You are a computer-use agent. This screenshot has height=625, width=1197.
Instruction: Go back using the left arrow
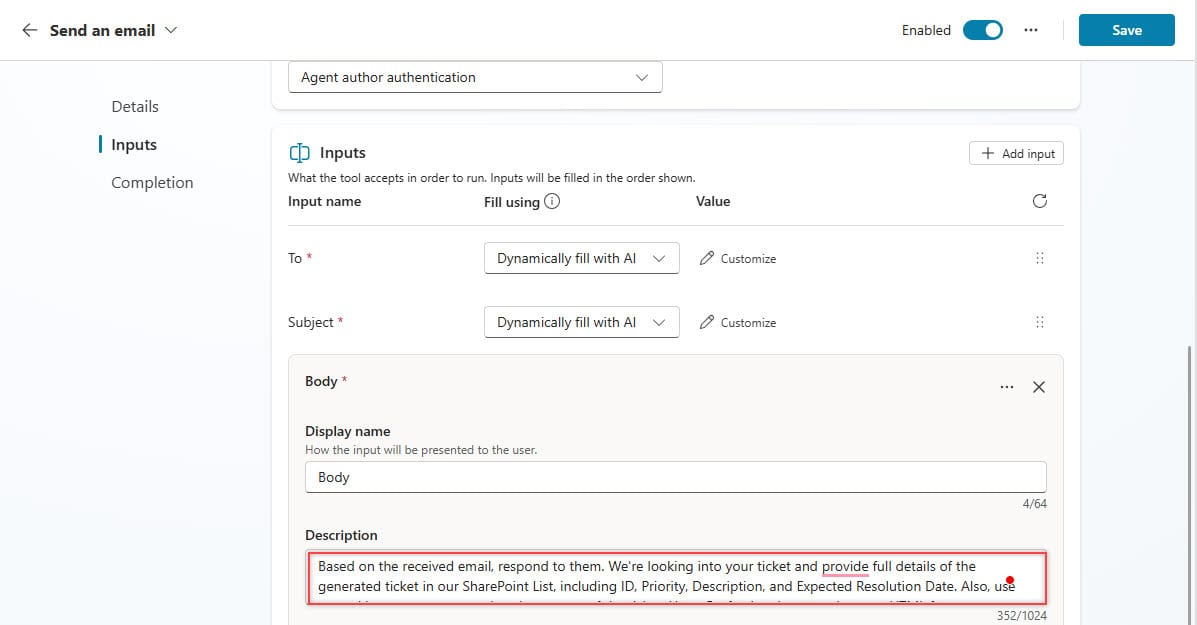tap(30, 31)
